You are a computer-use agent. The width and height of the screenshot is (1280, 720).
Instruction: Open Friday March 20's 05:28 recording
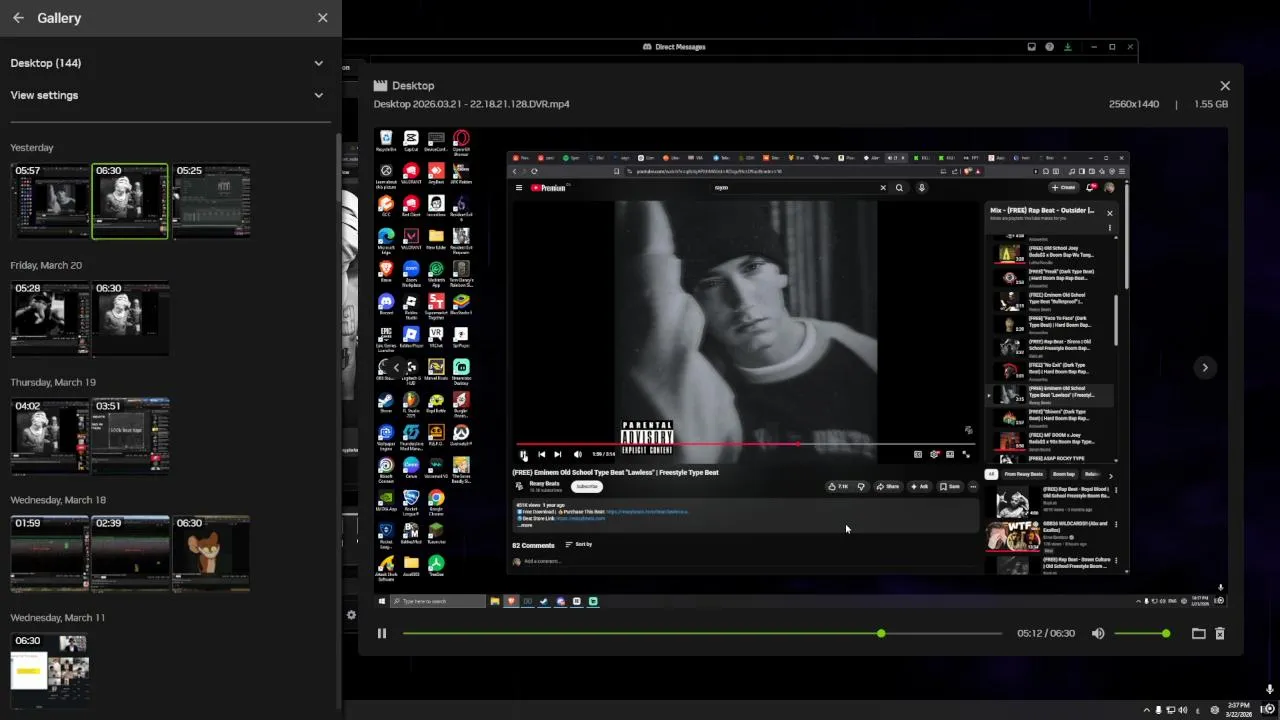click(50, 318)
